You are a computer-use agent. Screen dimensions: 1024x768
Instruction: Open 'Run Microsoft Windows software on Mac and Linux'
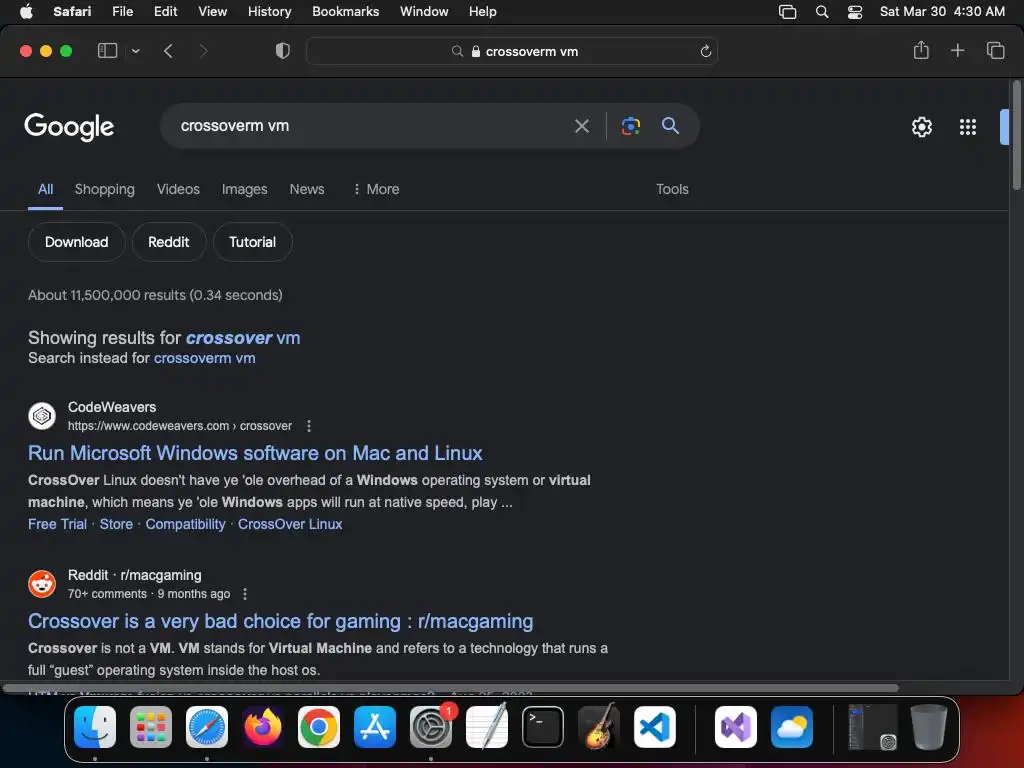click(255, 453)
